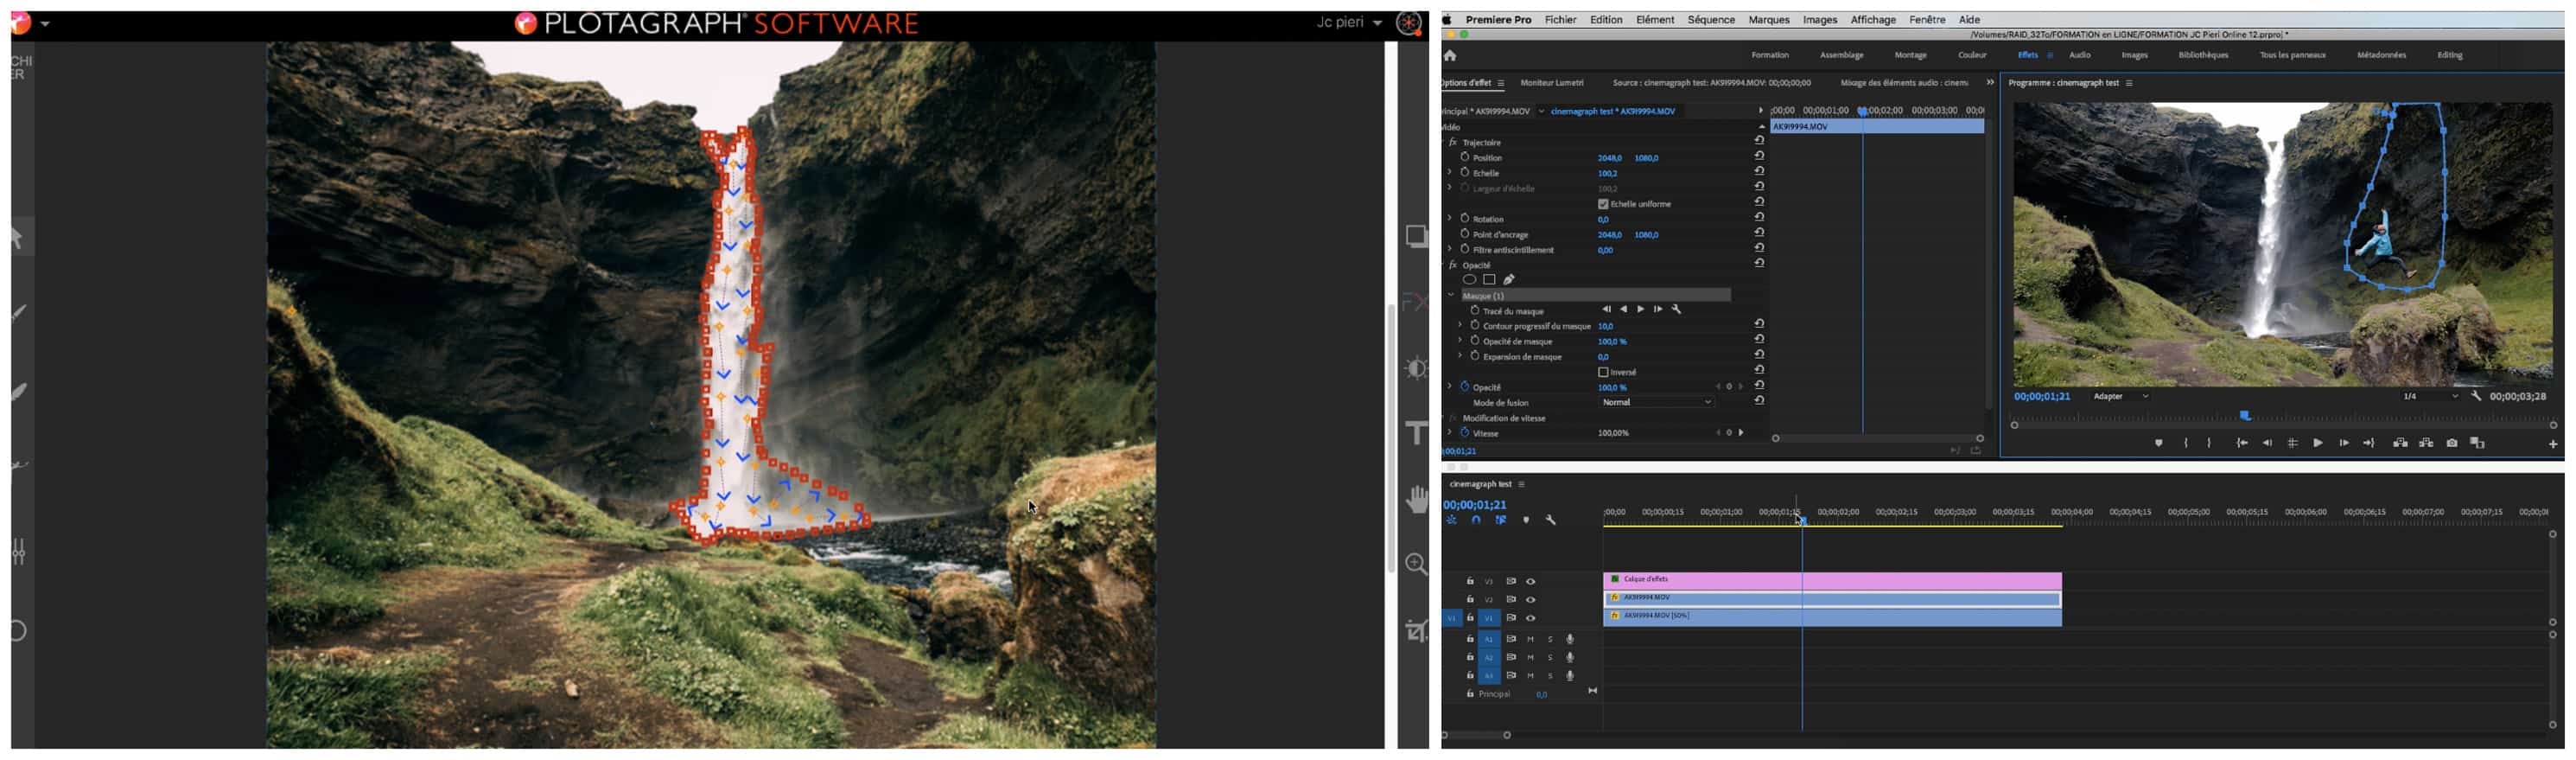Open mask tracking method wrench settings

(x=1677, y=309)
